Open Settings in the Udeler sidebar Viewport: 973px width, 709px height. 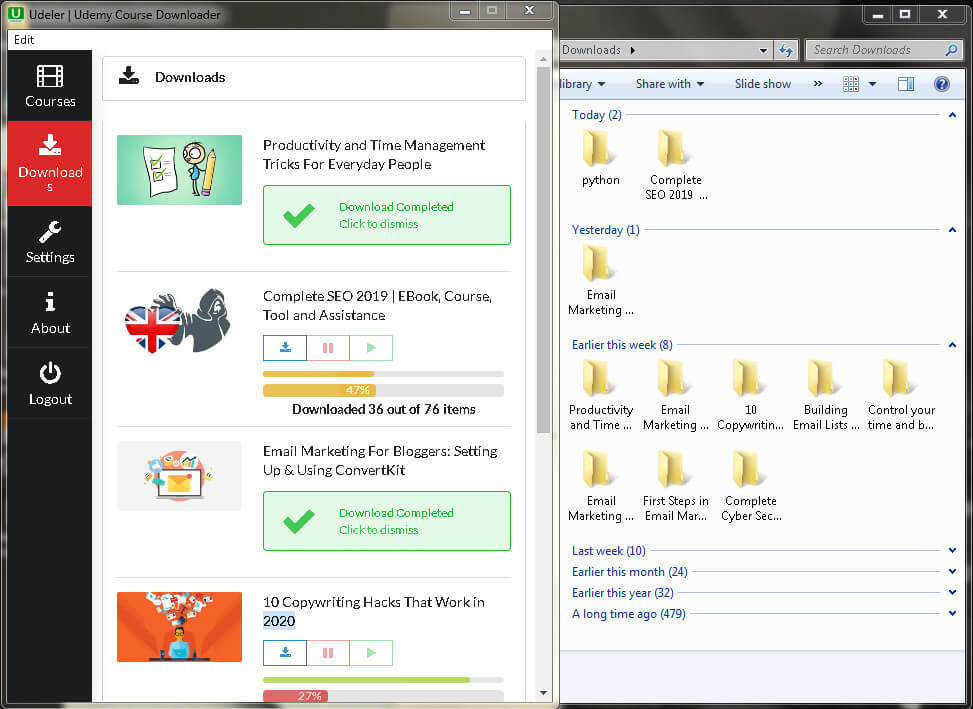(x=50, y=242)
